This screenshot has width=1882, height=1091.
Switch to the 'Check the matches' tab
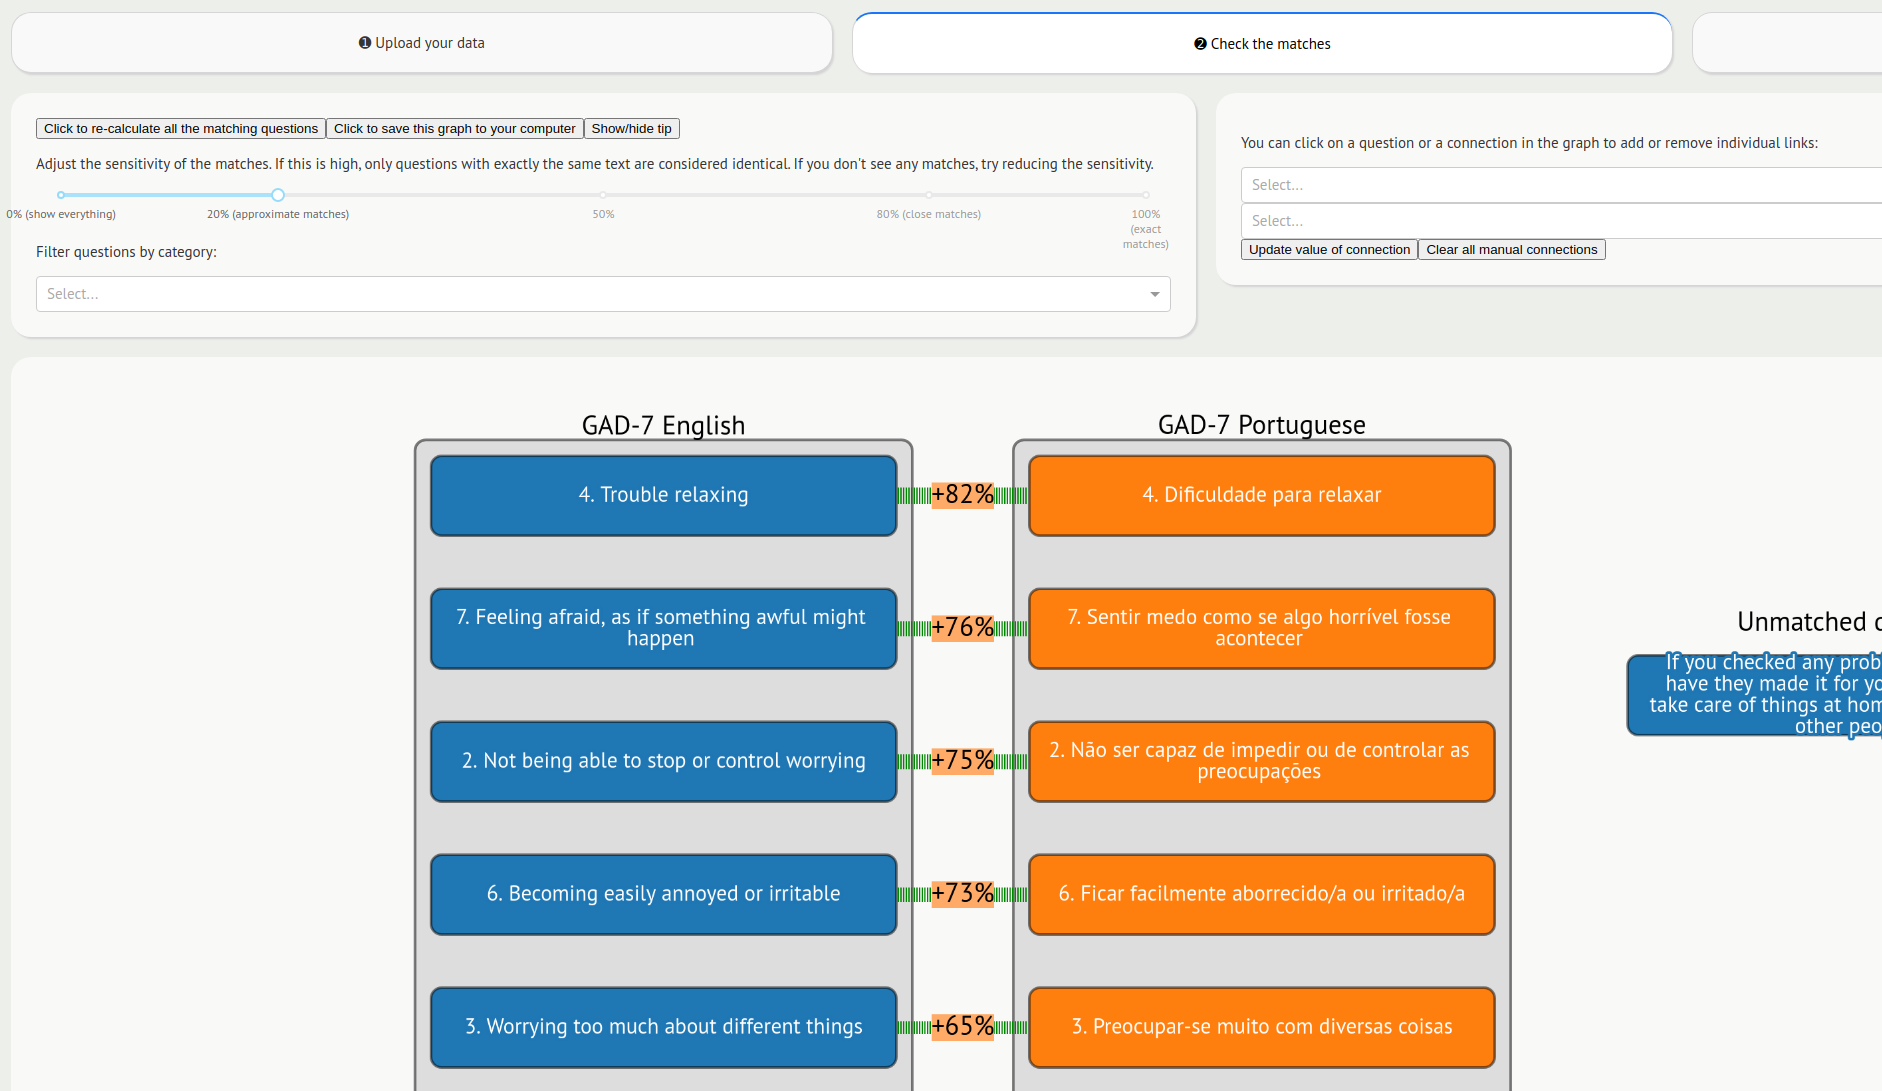pos(1262,44)
